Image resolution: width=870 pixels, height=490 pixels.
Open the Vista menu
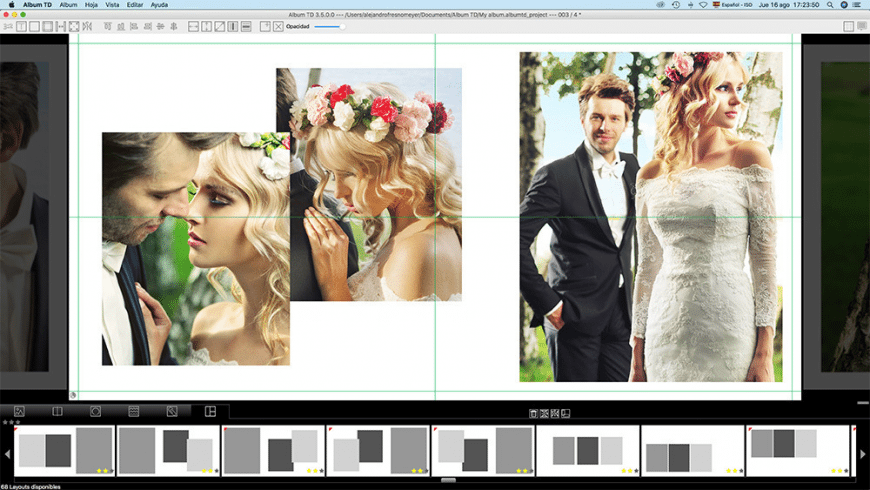[112, 5]
